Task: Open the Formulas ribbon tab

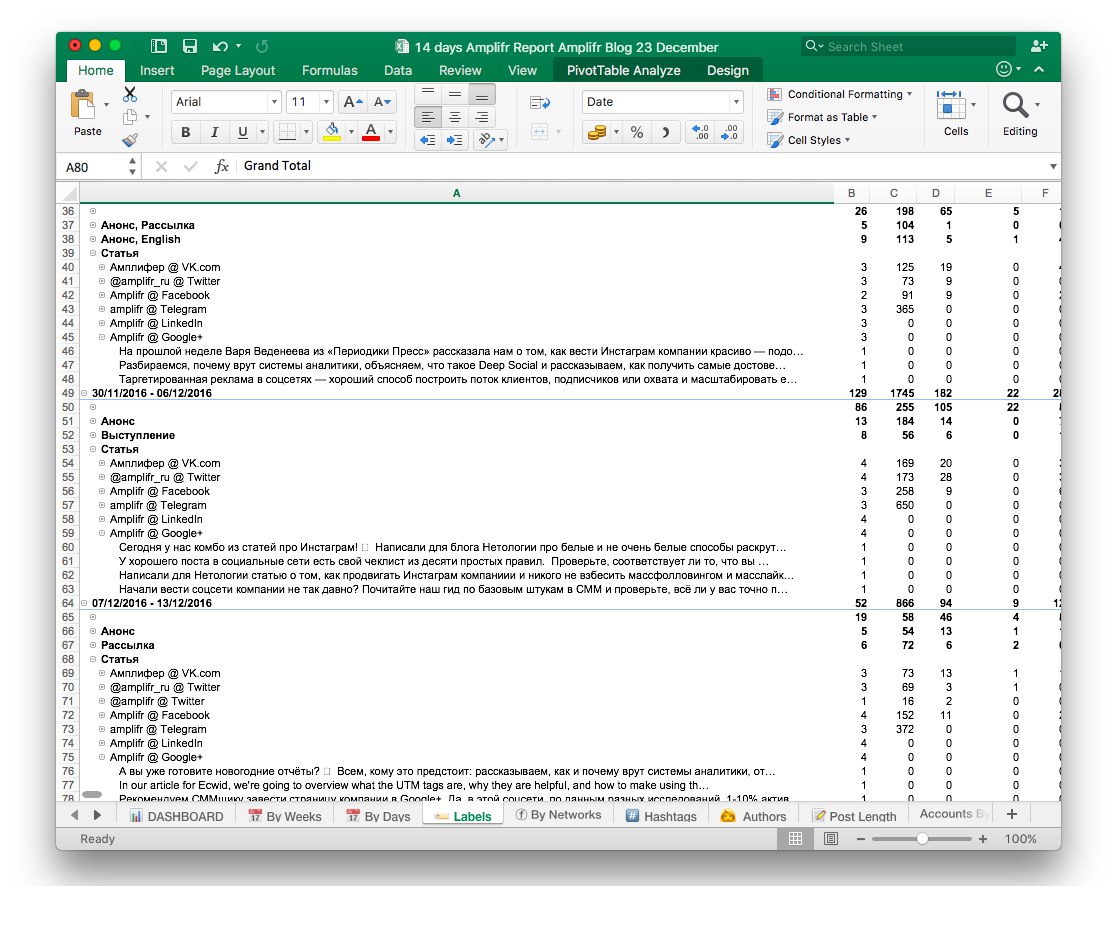Action: (x=330, y=70)
